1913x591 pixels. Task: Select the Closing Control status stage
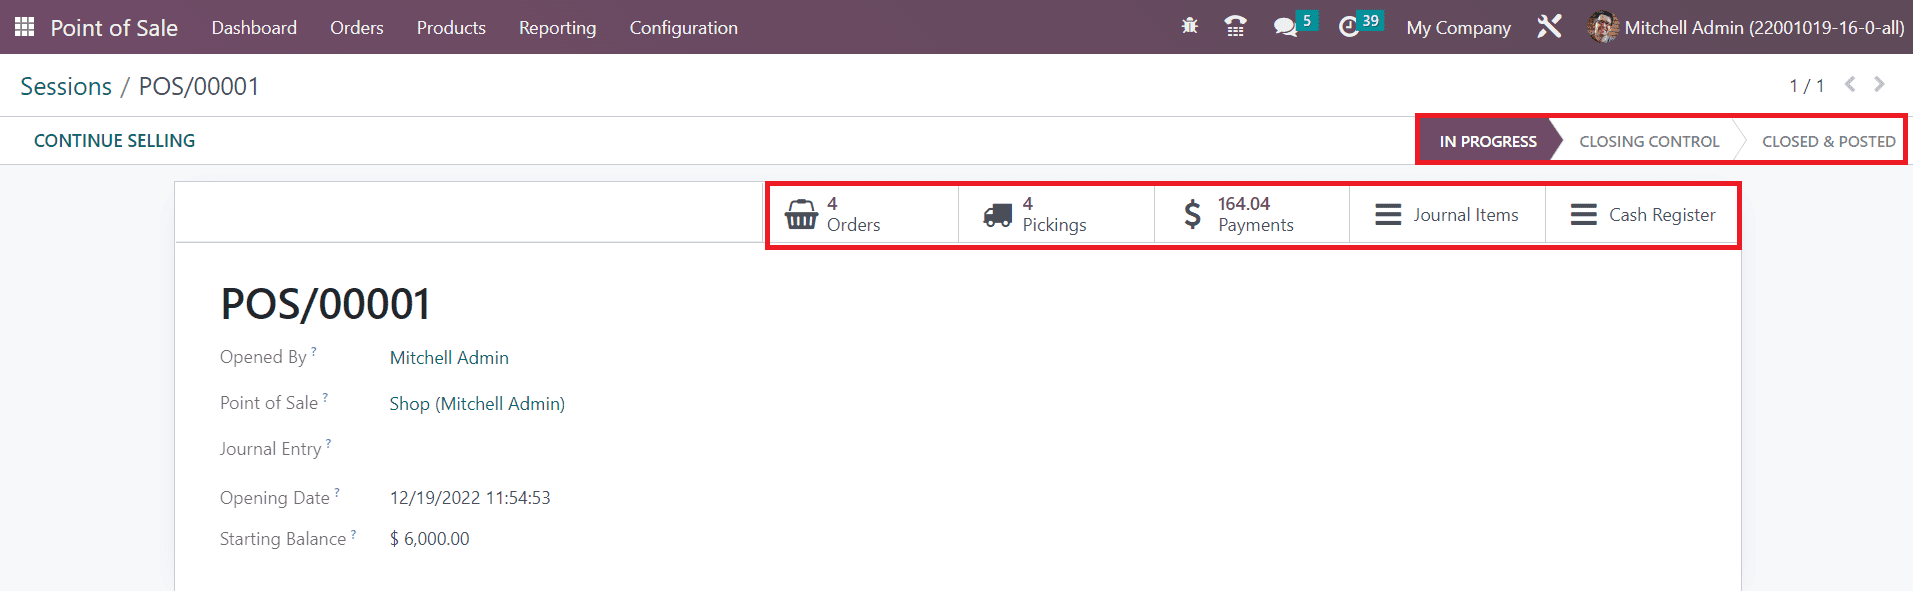click(1649, 141)
